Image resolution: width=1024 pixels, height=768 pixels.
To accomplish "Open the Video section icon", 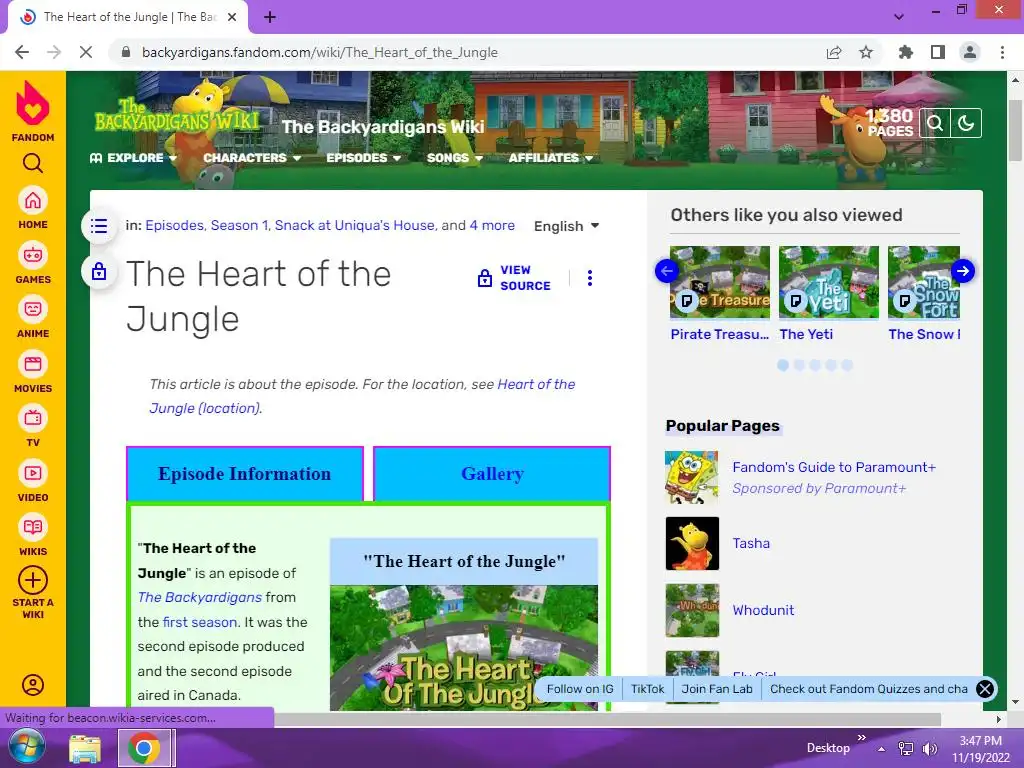I will pyautogui.click(x=33, y=473).
